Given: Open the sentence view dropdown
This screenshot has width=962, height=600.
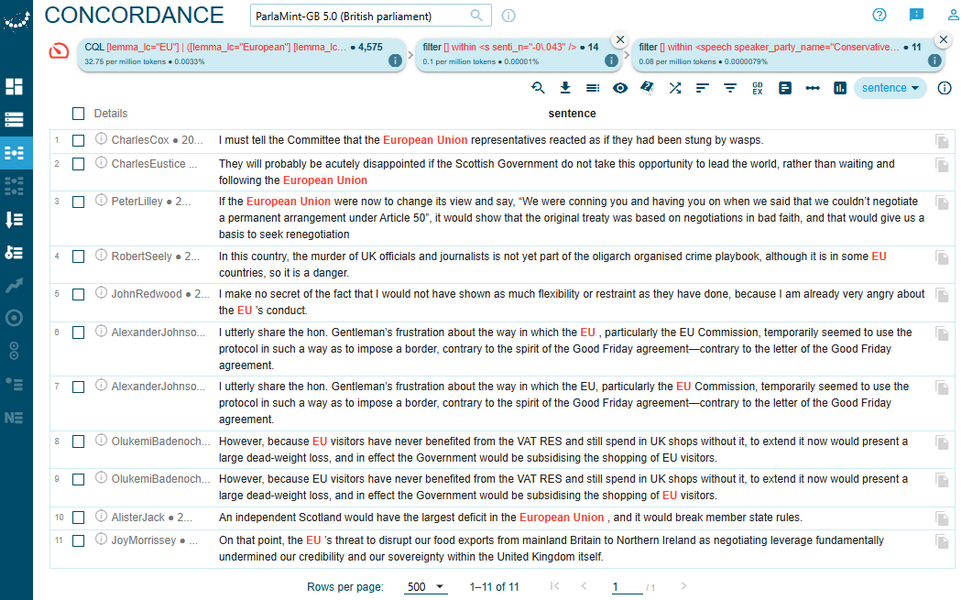Looking at the screenshot, I should pos(888,88).
